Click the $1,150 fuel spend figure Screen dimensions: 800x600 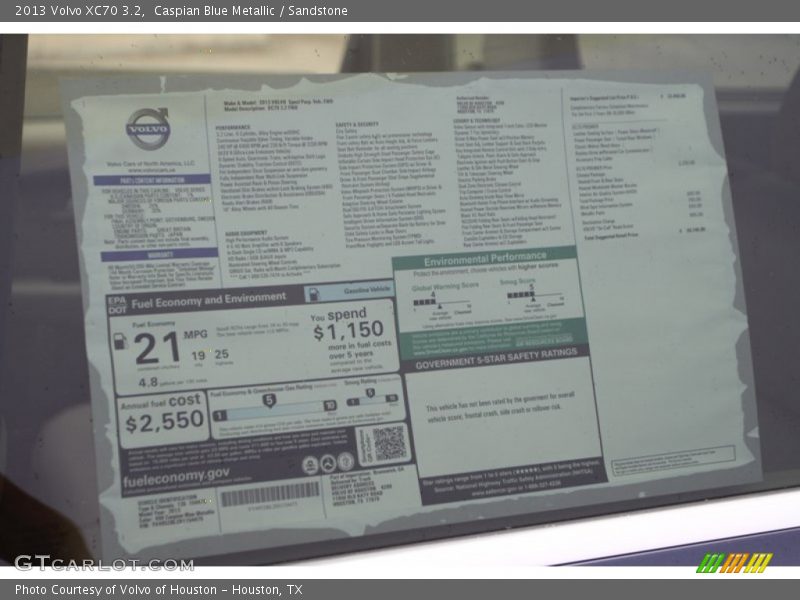(347, 328)
